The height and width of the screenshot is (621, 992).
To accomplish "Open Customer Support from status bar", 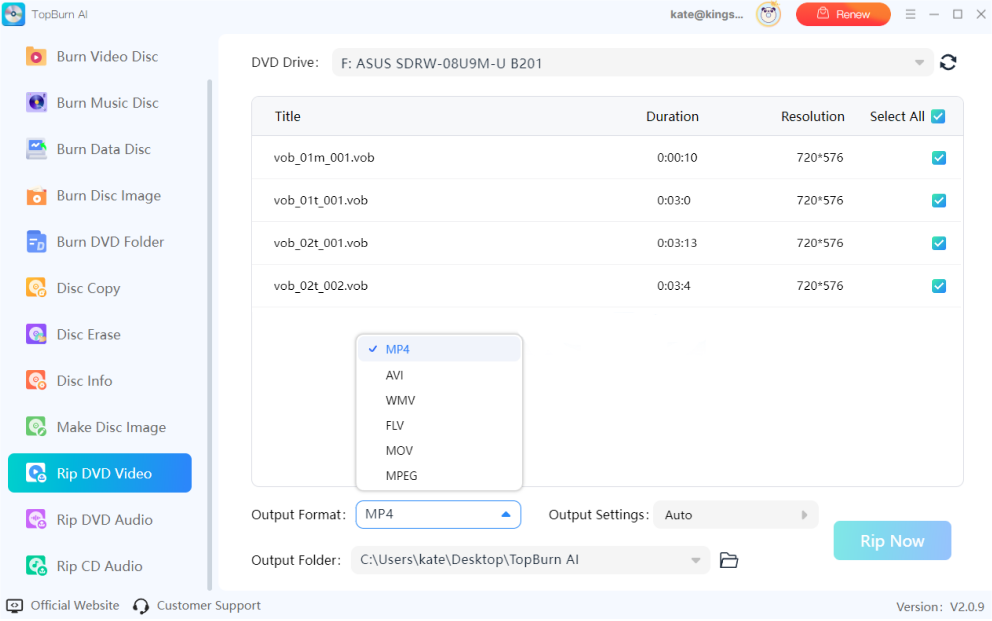I will [x=208, y=605].
